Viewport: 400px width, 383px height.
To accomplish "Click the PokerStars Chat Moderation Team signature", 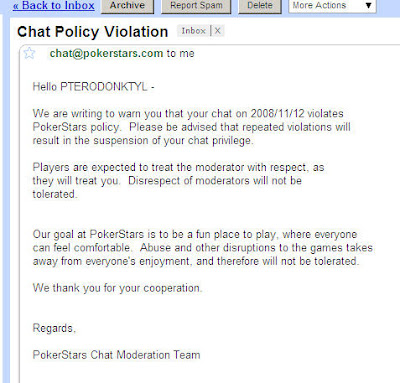I will pyautogui.click(x=116, y=355).
